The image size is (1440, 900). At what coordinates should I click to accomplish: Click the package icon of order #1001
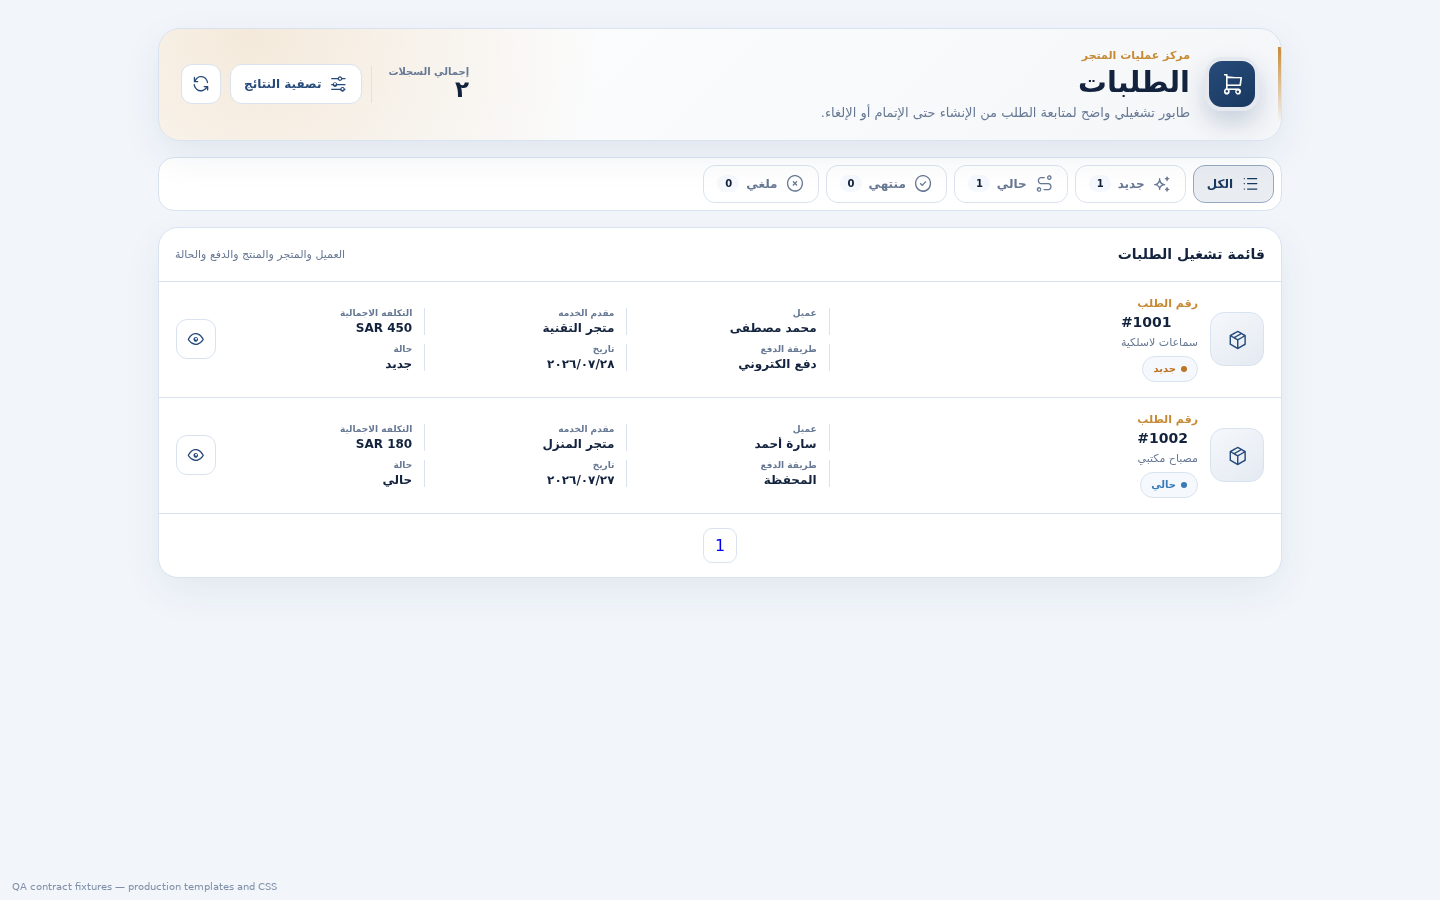click(1237, 339)
